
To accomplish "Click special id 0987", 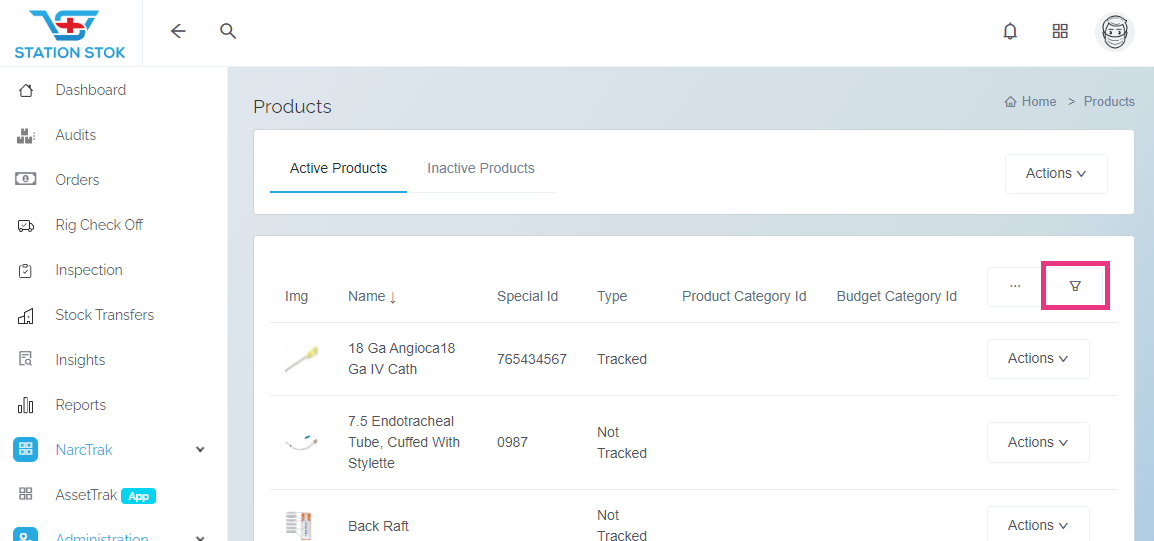I will tap(512, 442).
